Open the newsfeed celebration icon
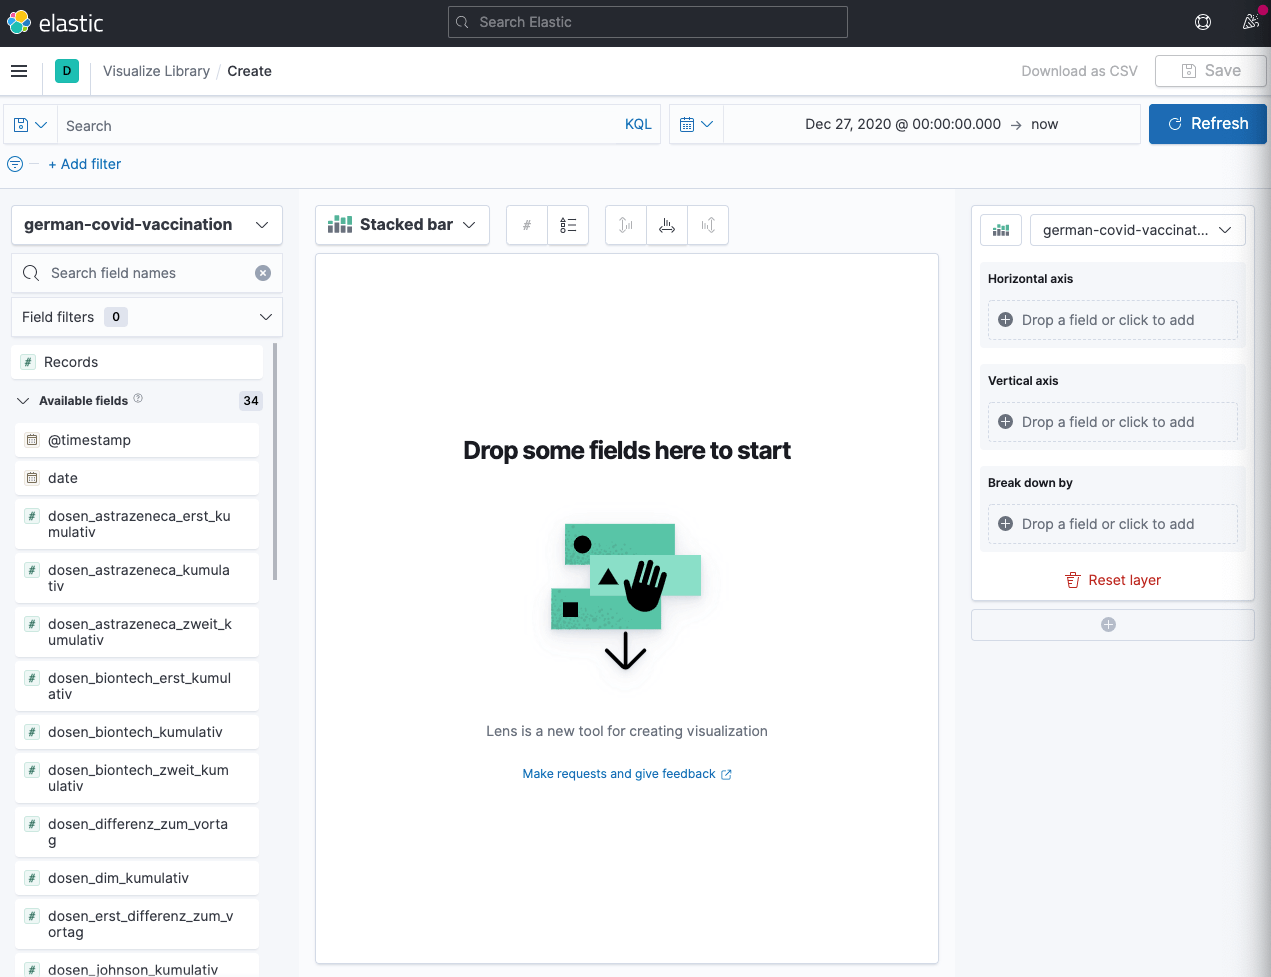1271x977 pixels. click(1250, 22)
